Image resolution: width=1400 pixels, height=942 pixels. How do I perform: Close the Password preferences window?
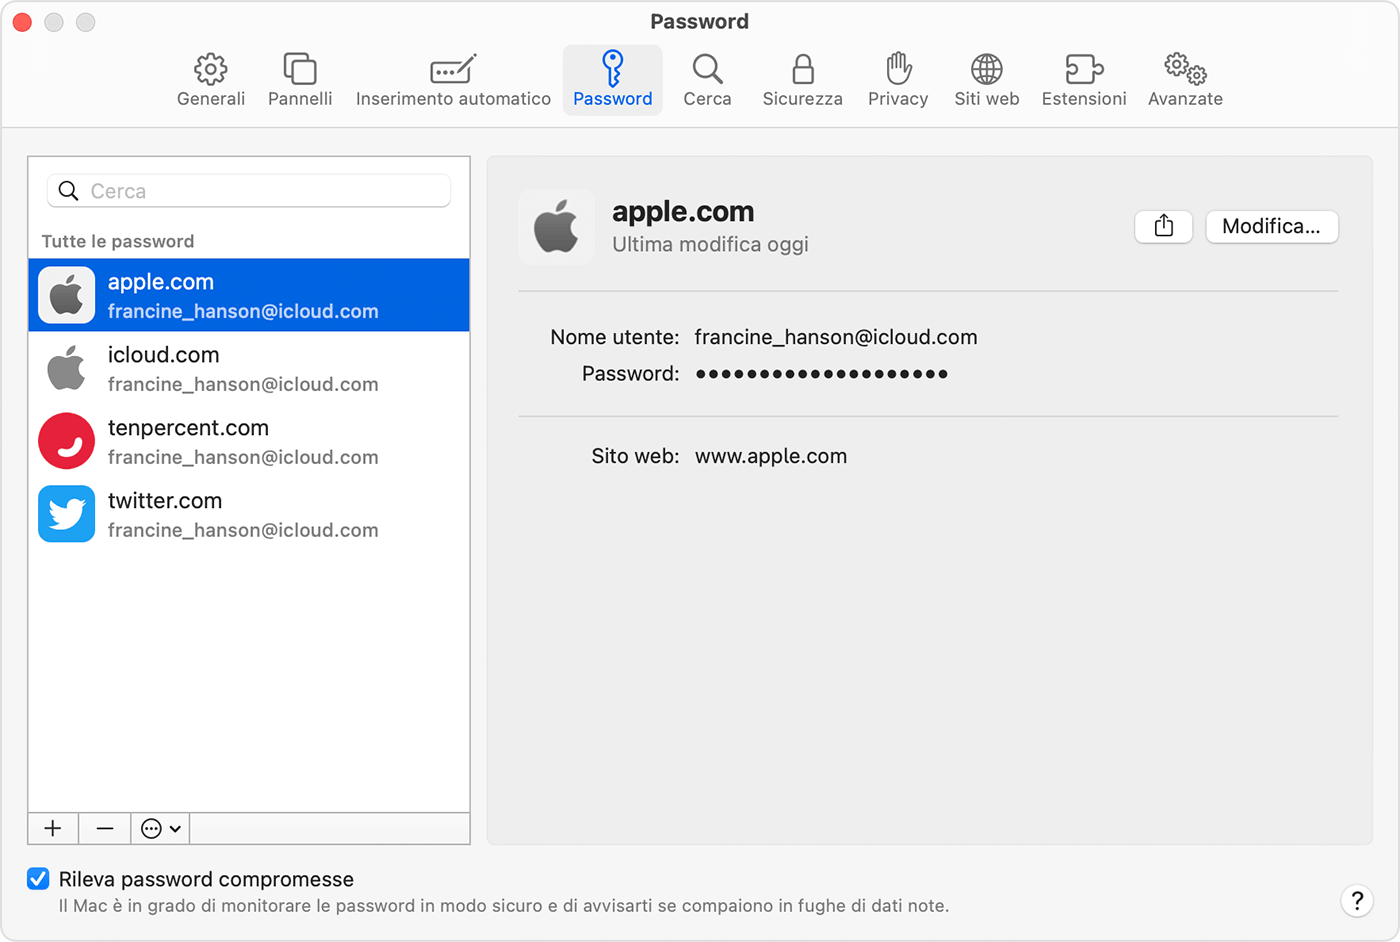pos(22,22)
